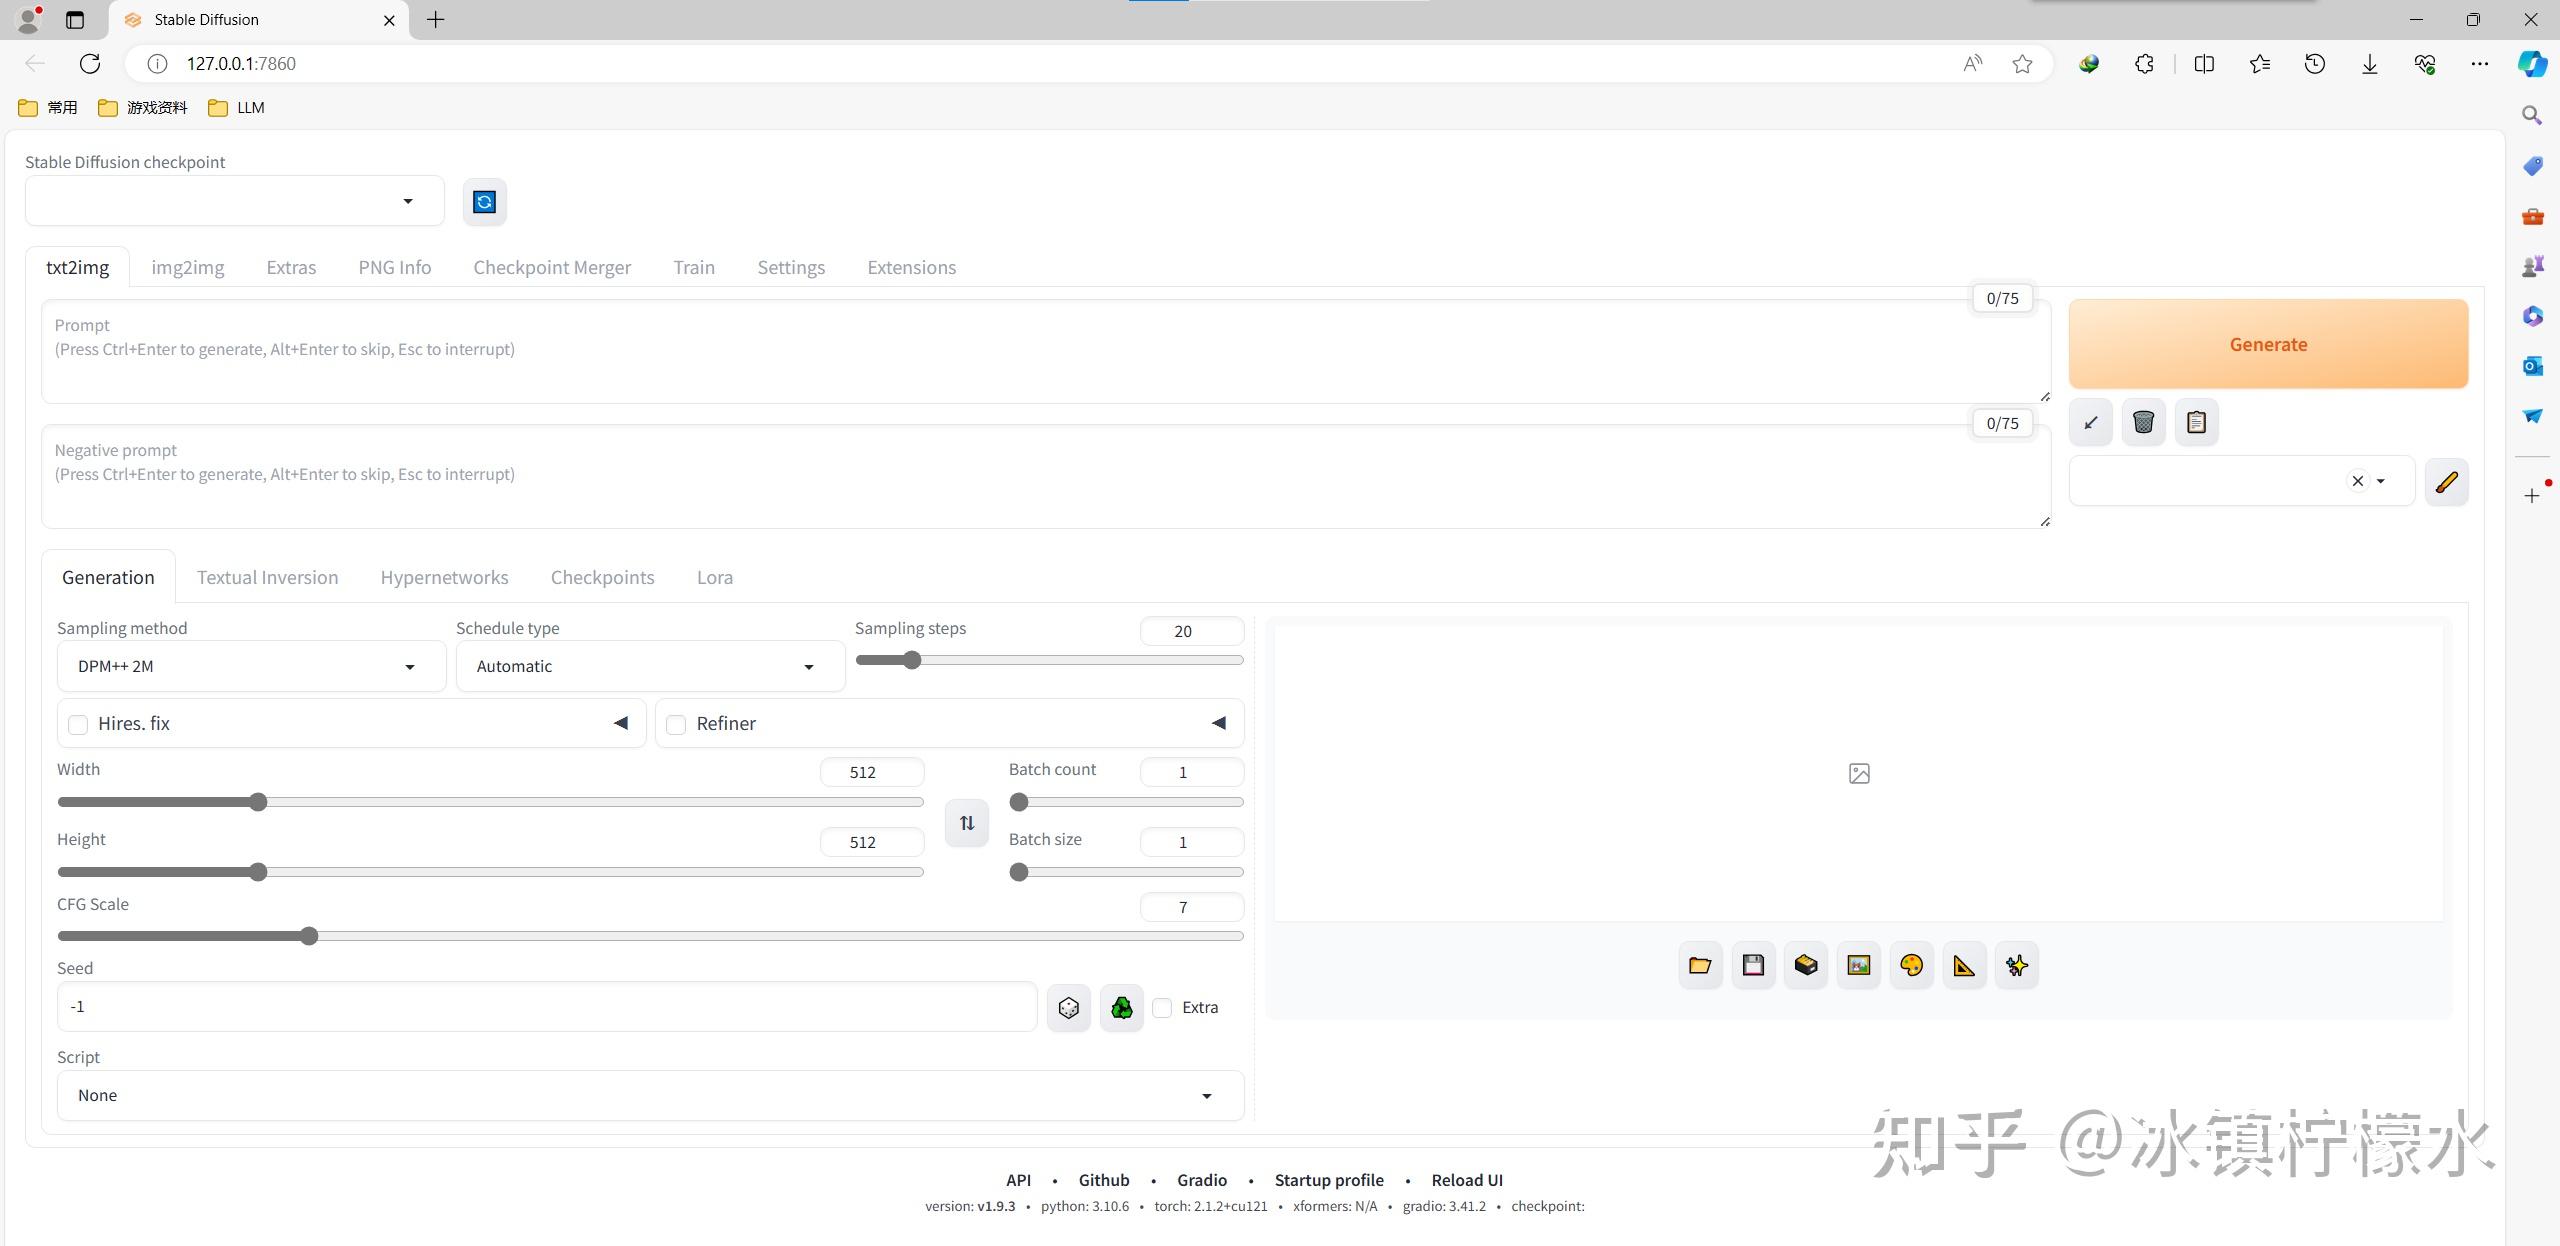Click the green recycle reuse seed icon

(1121, 1007)
